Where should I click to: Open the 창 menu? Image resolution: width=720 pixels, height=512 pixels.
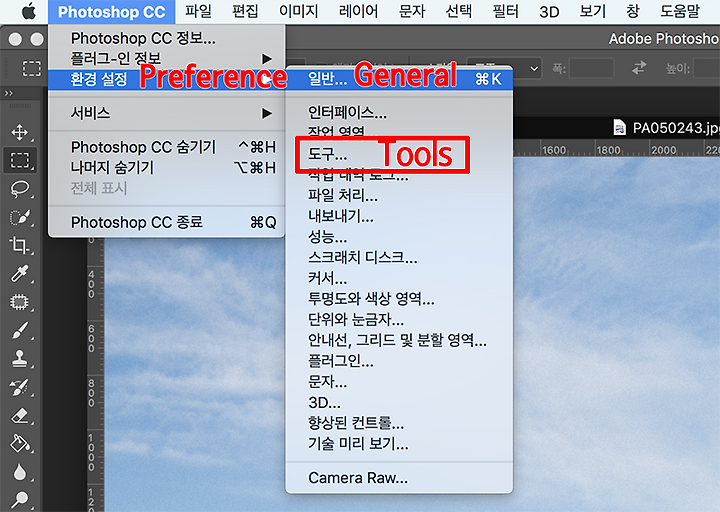point(633,12)
